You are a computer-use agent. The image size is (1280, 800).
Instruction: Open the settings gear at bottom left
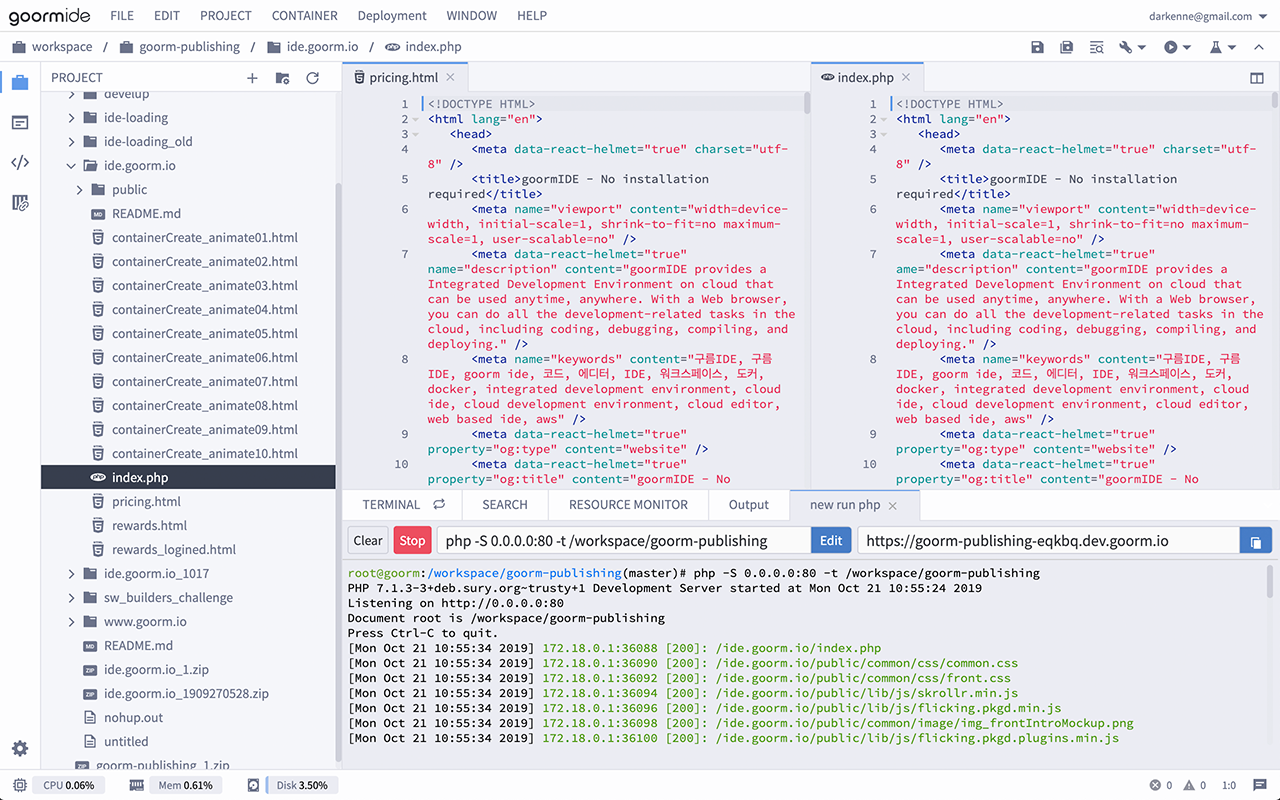pyautogui.click(x=19, y=747)
